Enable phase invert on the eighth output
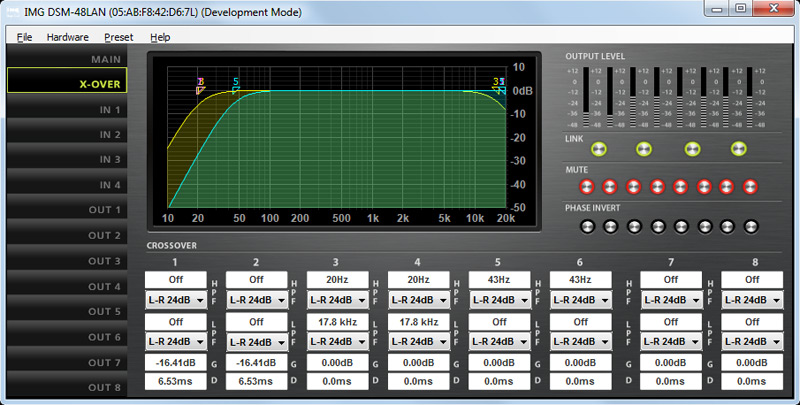Viewport: 800px width, 405px height. [751, 226]
